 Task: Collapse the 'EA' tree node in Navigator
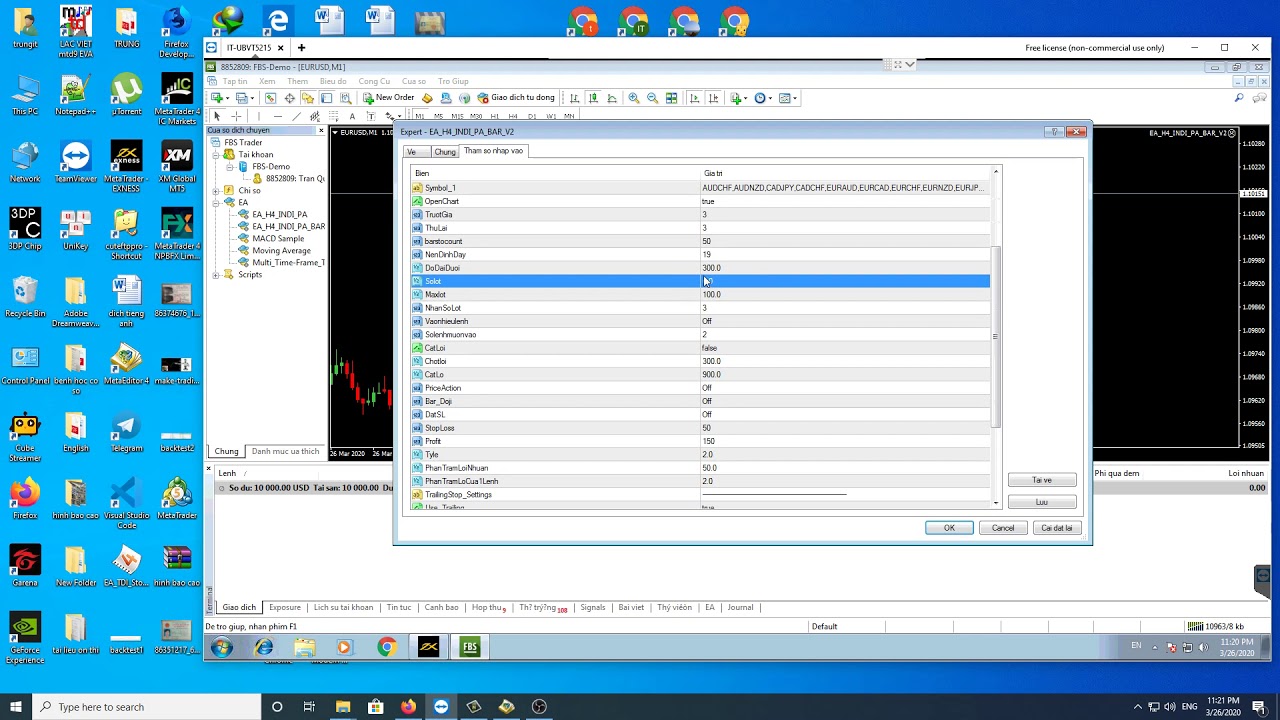pyautogui.click(x=216, y=202)
